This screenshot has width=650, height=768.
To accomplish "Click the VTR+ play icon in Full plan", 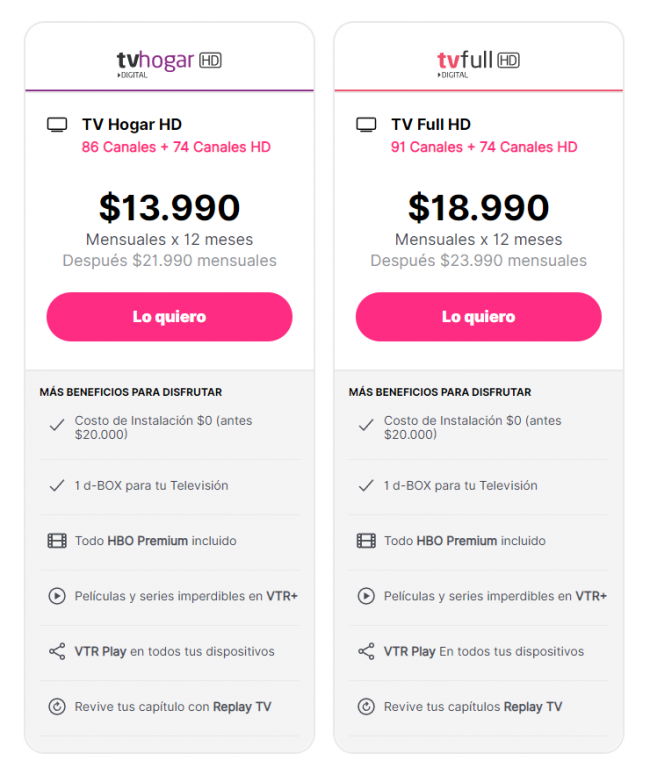I will point(366,596).
